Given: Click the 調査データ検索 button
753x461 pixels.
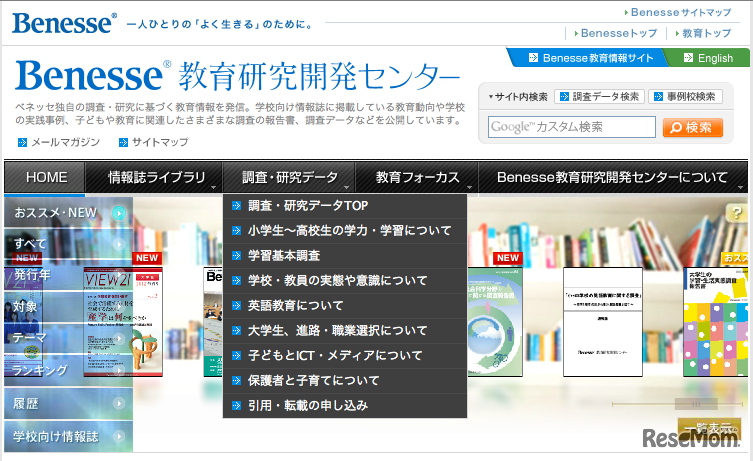Looking at the screenshot, I should (599, 97).
